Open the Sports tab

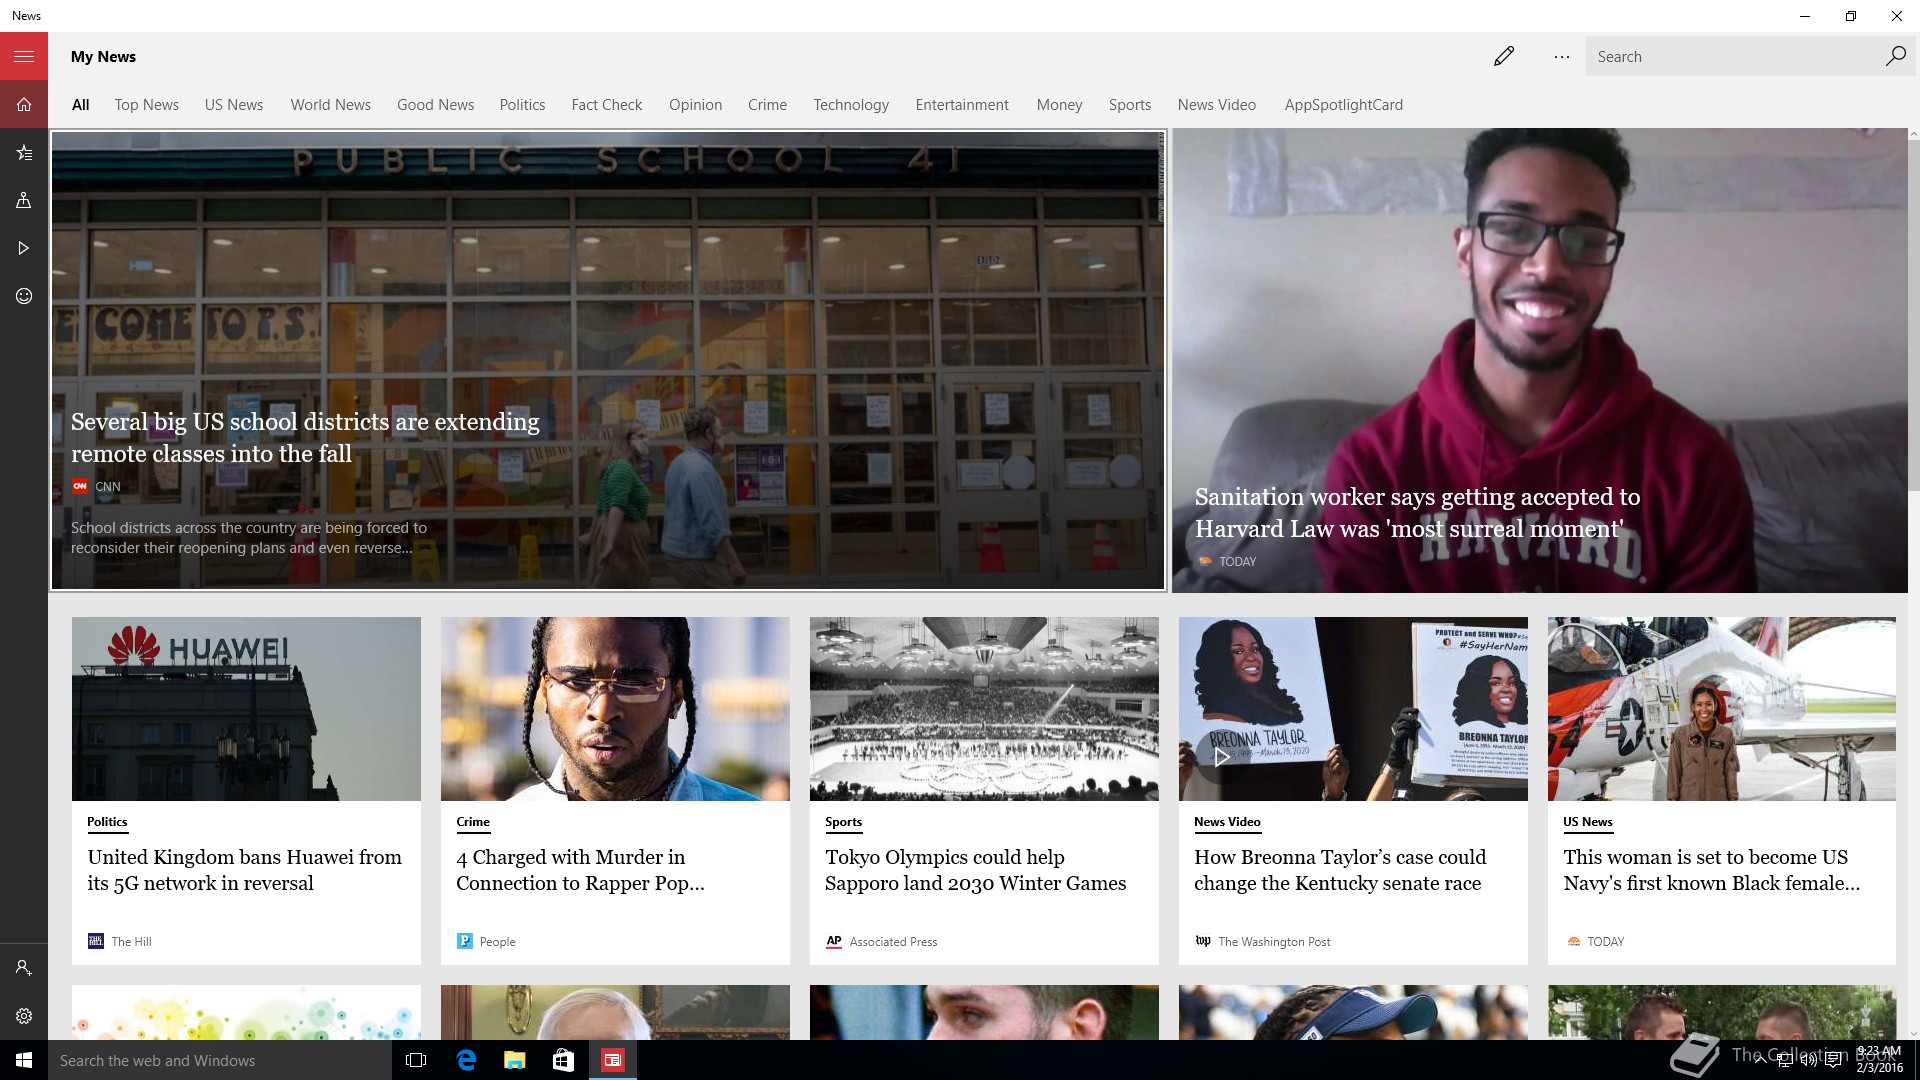pos(1130,105)
